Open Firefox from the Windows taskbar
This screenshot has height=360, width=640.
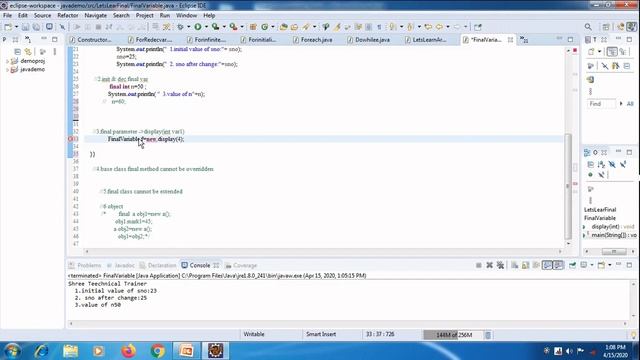(128, 351)
